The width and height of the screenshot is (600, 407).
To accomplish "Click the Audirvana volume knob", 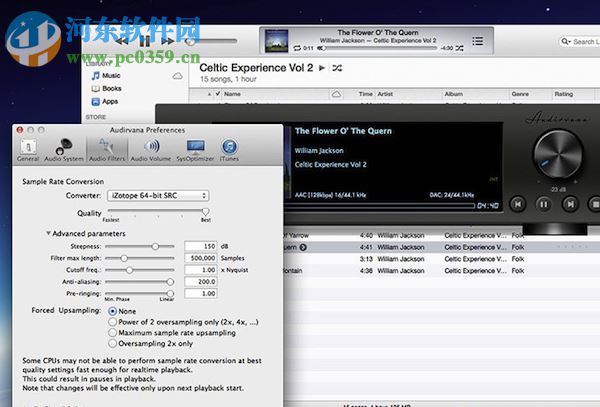I will tap(558, 154).
